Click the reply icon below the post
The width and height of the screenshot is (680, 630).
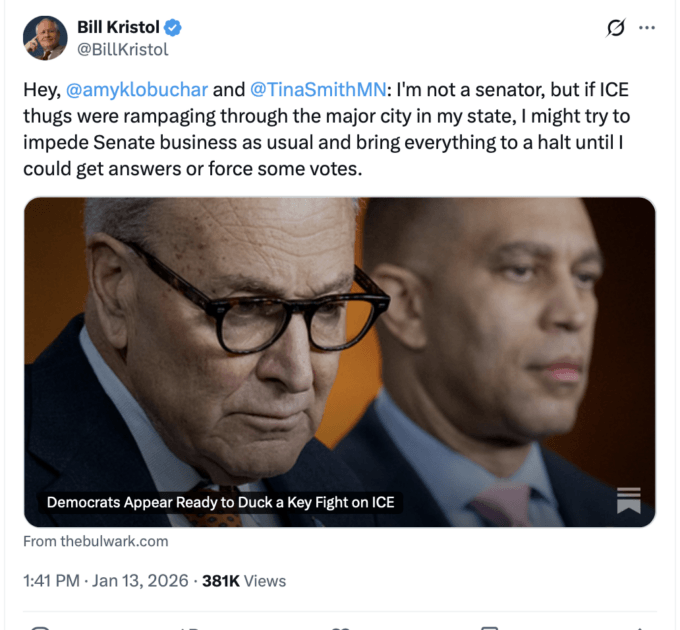click(x=40, y=626)
